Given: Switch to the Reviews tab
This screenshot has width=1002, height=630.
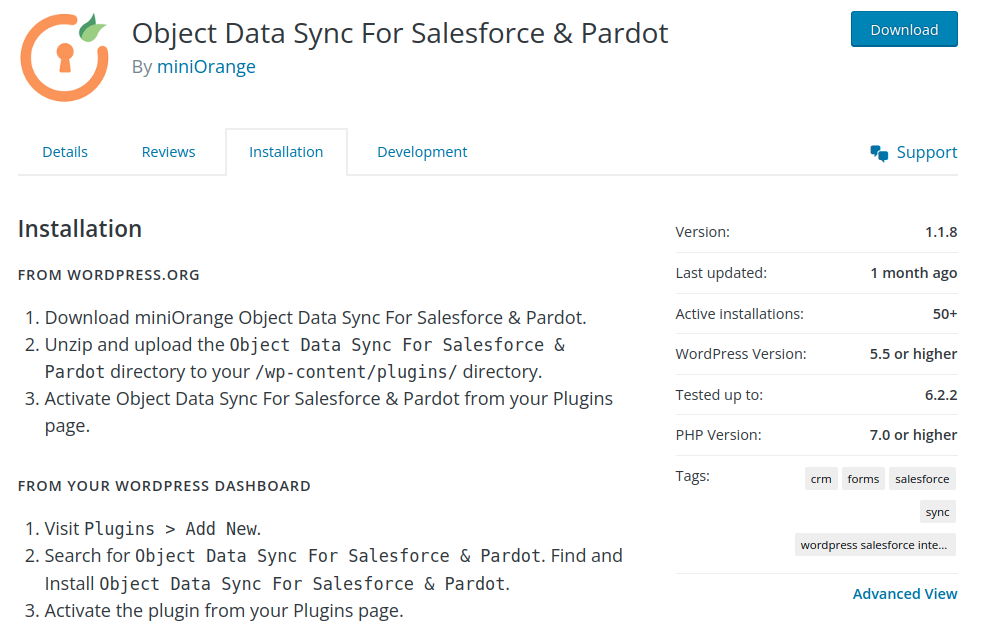Looking at the screenshot, I should (168, 151).
